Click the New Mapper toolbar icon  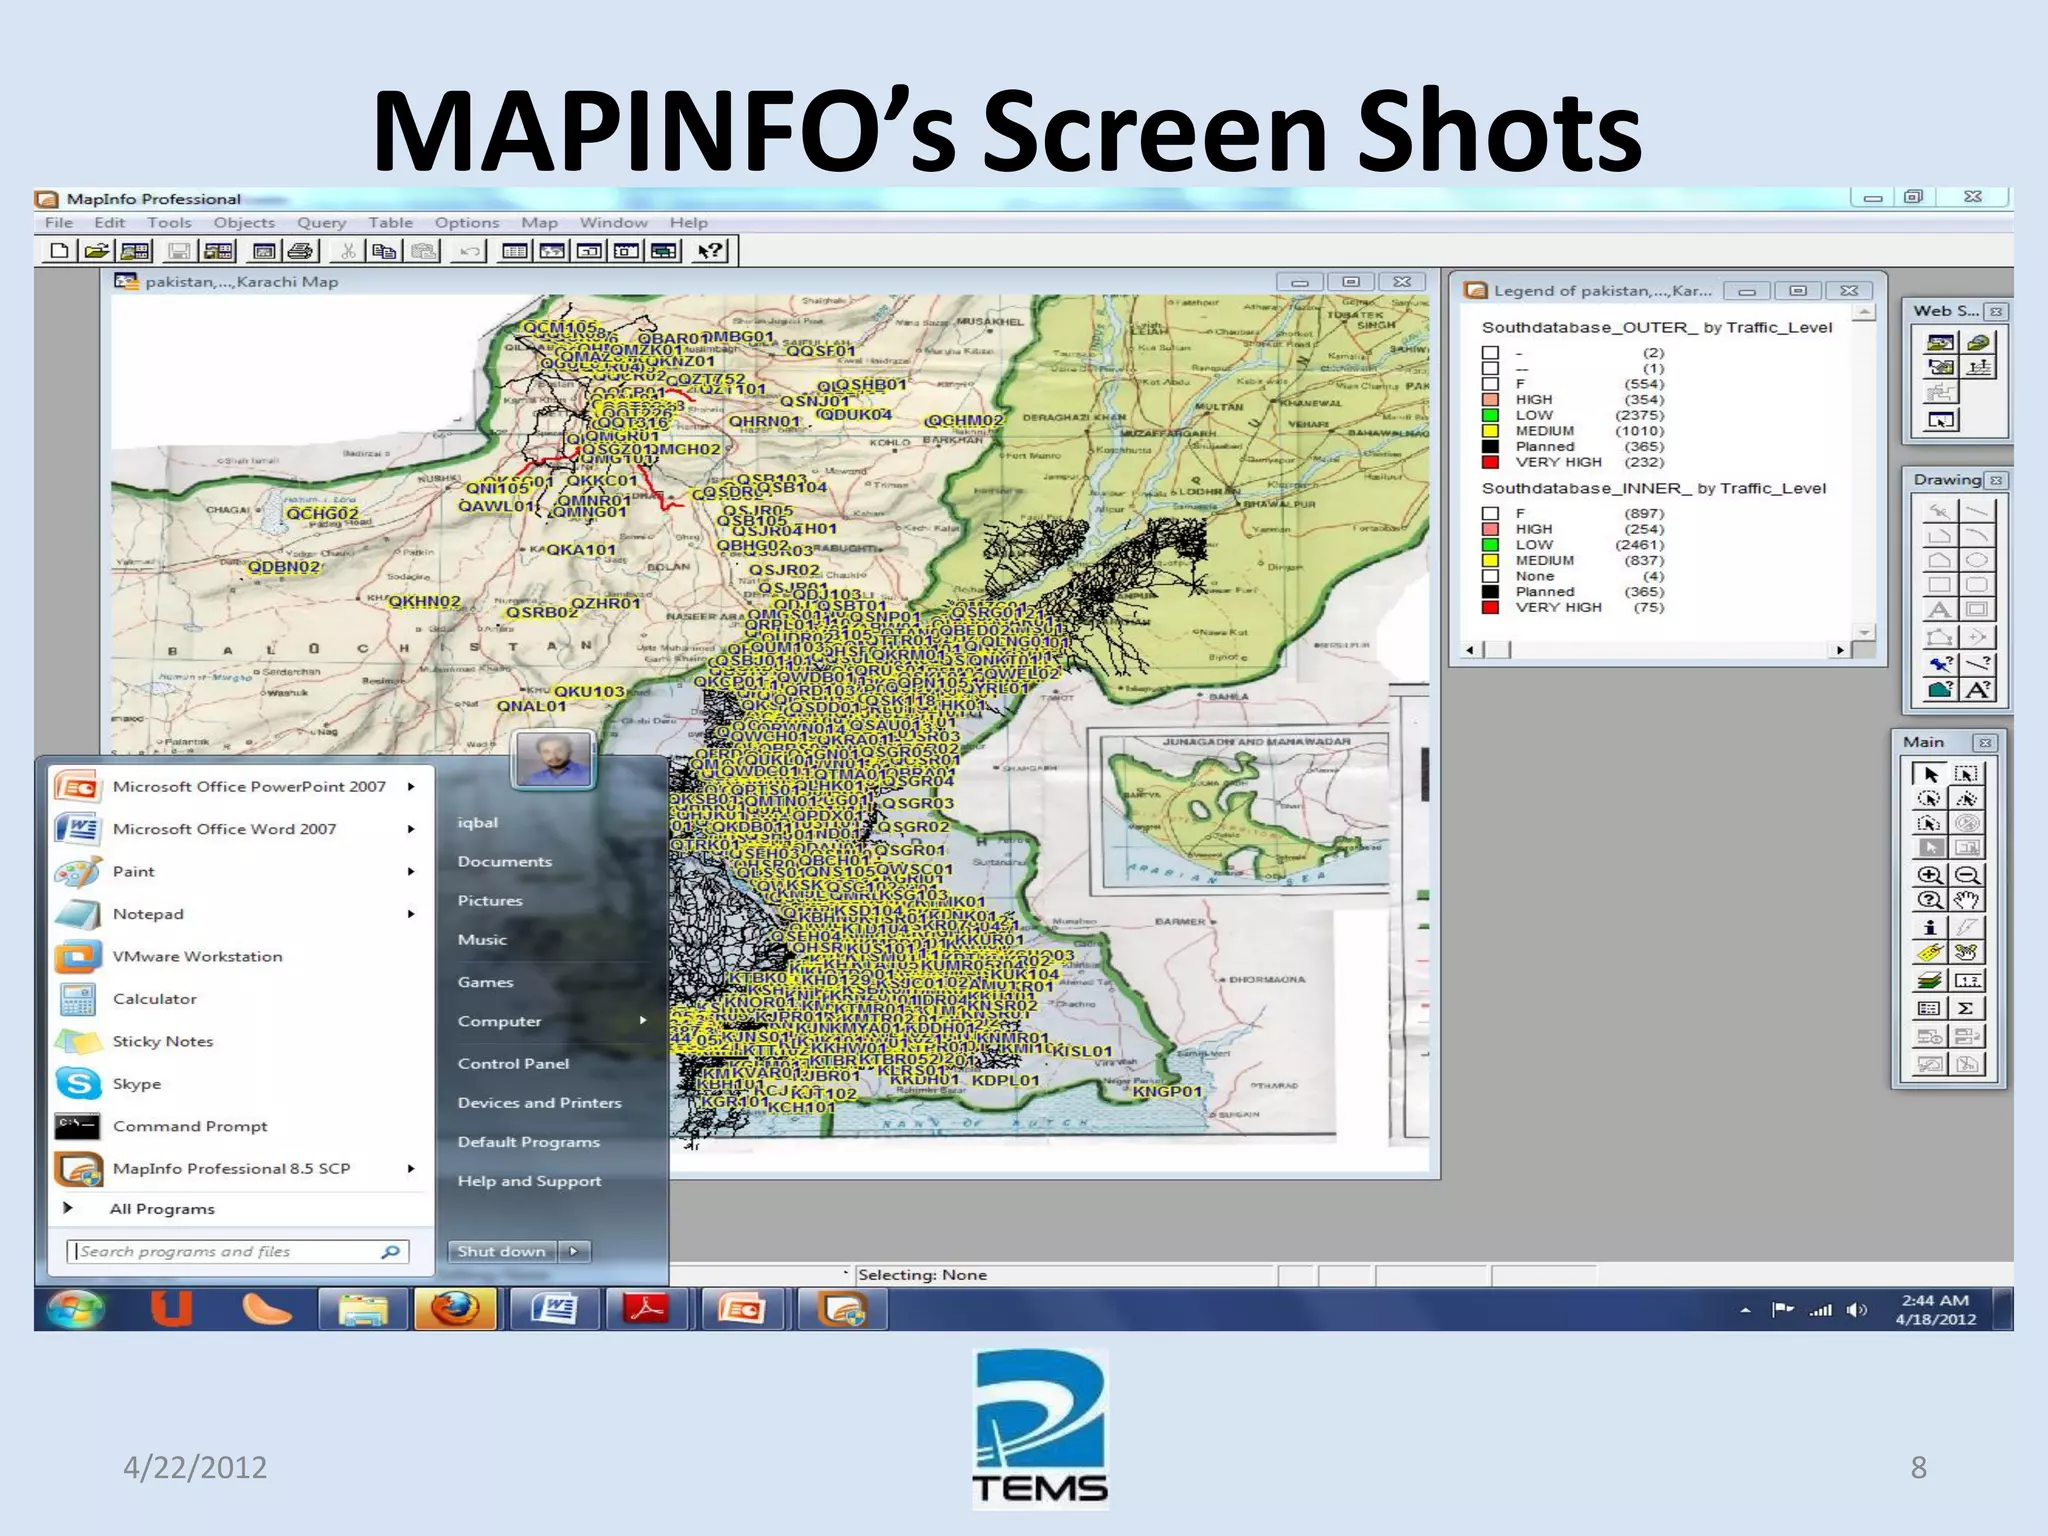click(552, 251)
